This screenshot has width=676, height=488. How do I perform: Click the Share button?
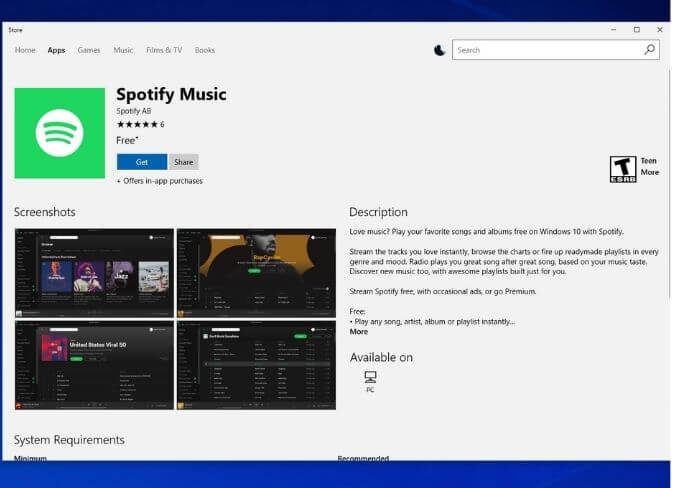coord(183,162)
